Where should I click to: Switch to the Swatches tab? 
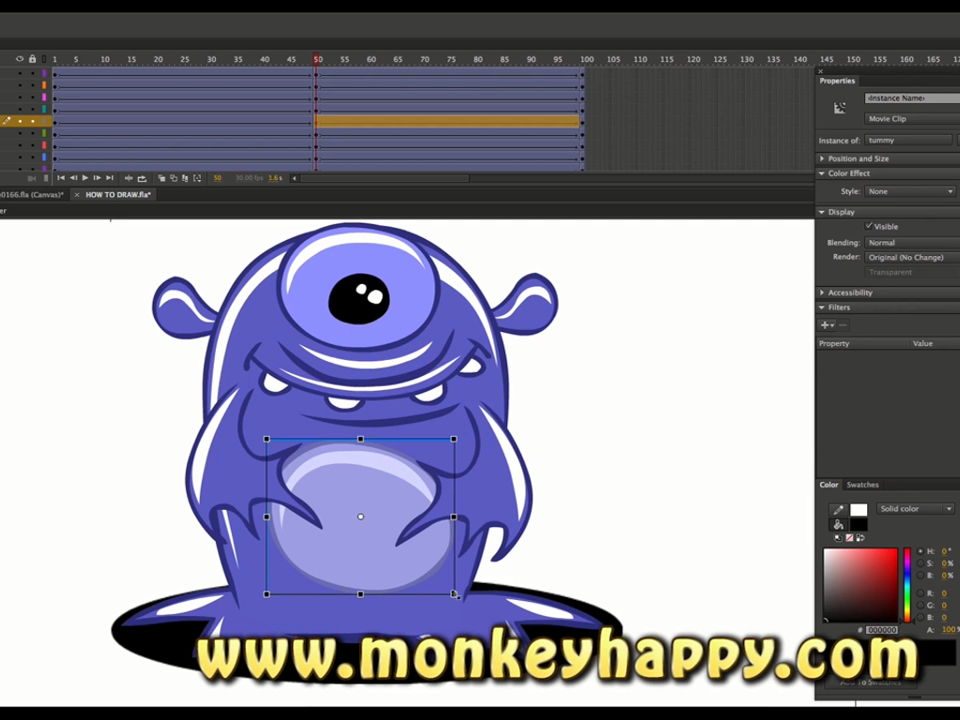(x=862, y=485)
